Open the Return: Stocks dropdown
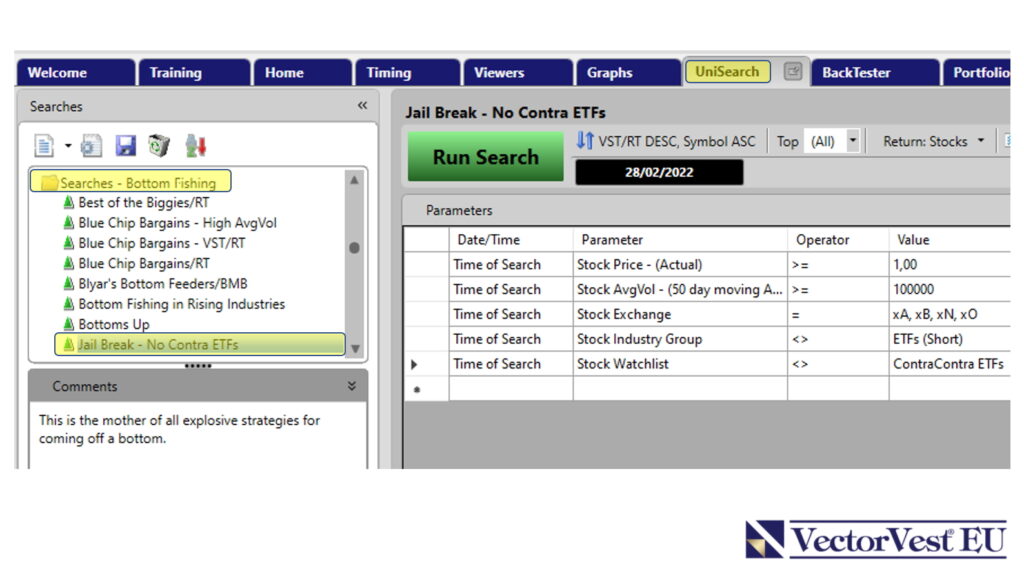This screenshot has height=569, width=1024. point(934,141)
